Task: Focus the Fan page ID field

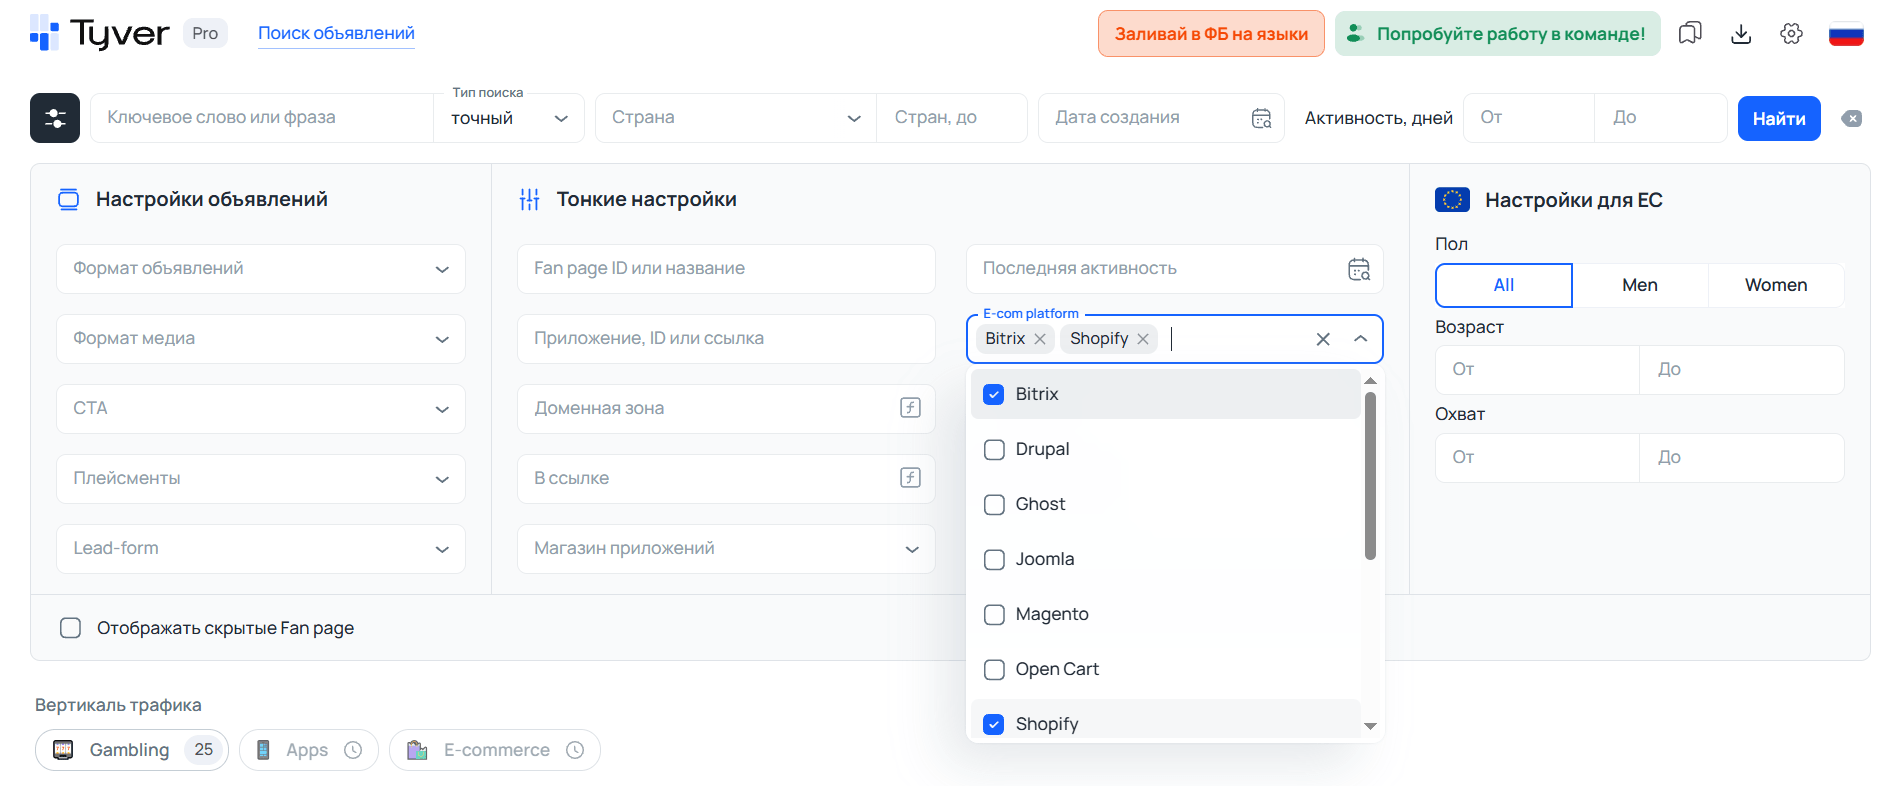Action: point(726,269)
